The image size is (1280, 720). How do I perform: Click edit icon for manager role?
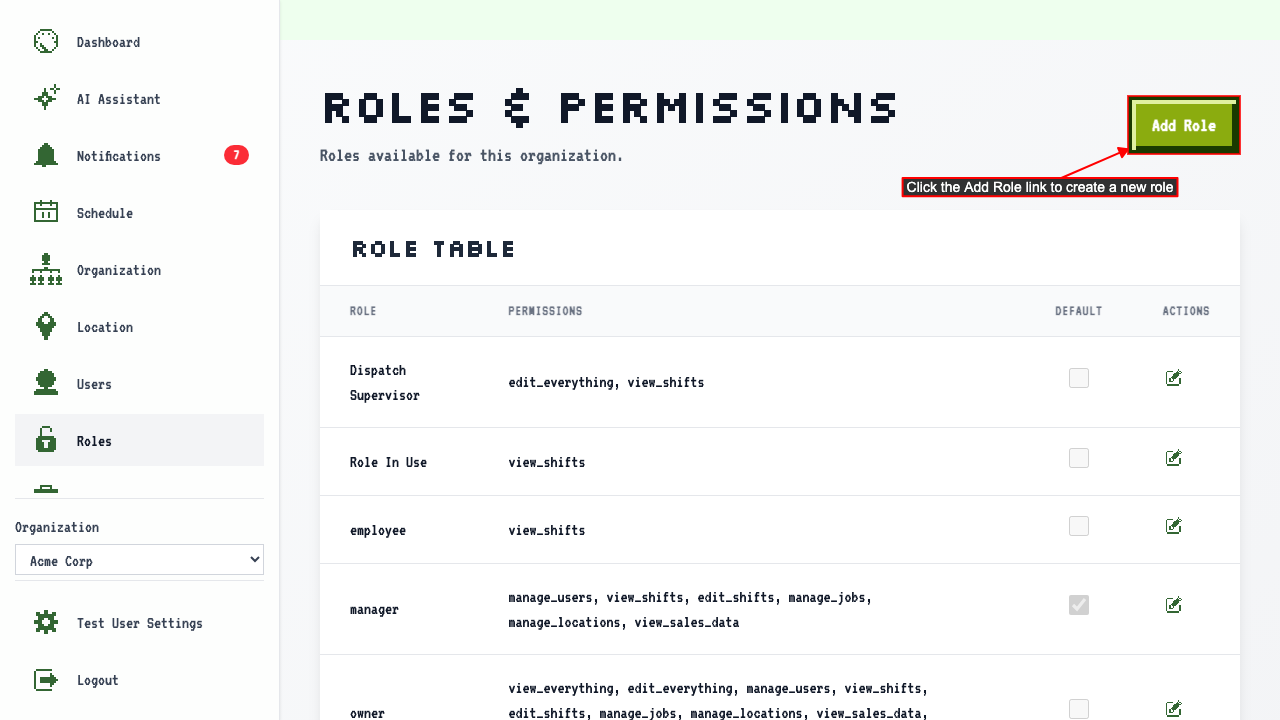[1174, 605]
